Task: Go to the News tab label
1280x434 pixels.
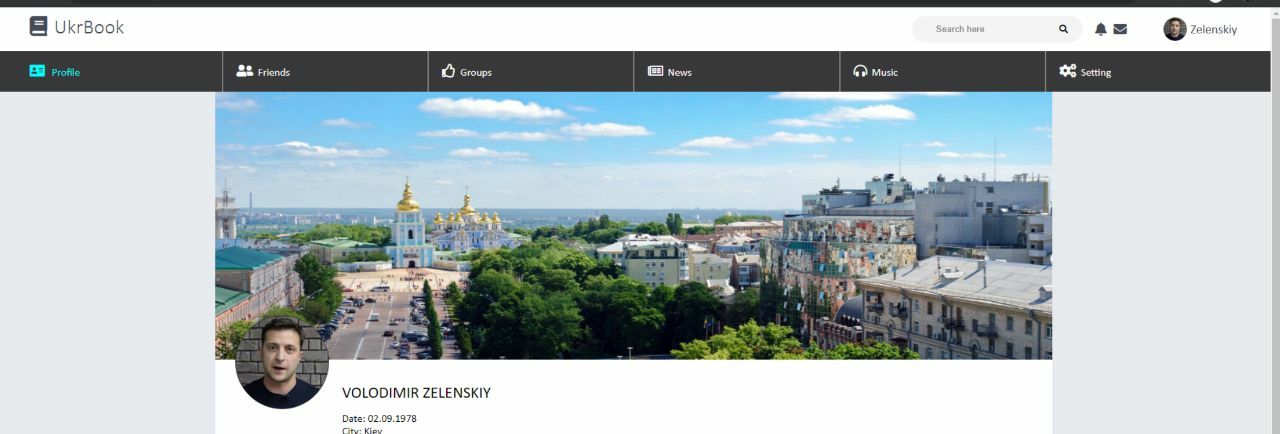Action: pos(680,72)
